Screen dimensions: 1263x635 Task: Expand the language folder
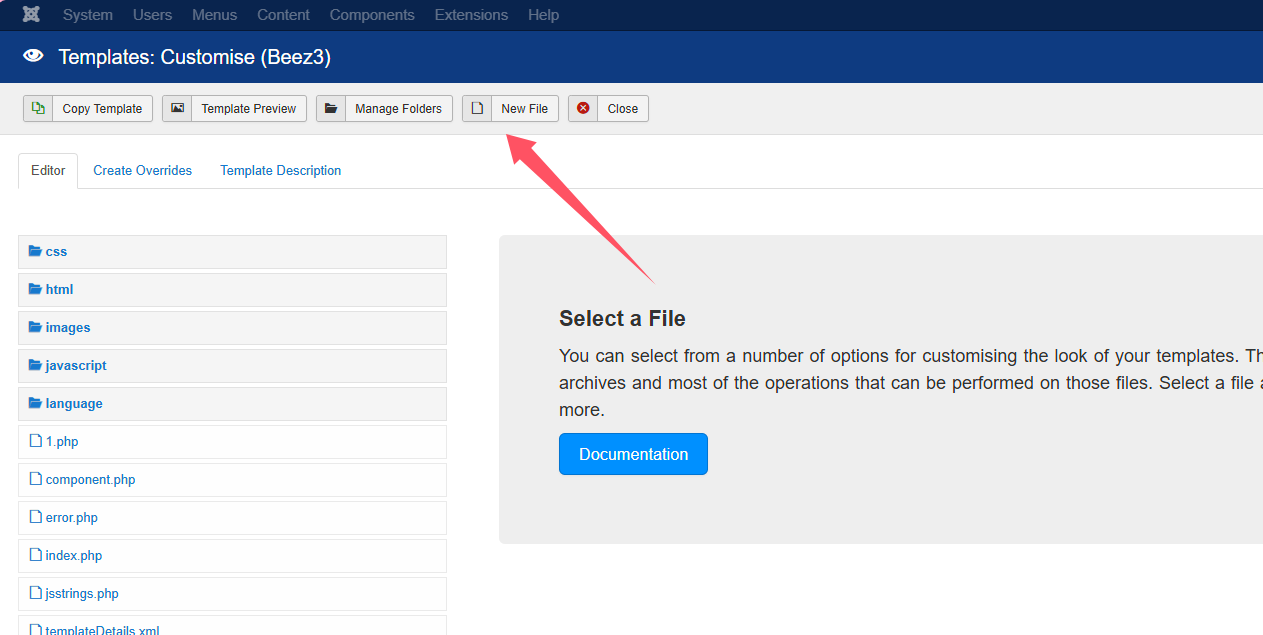click(73, 404)
